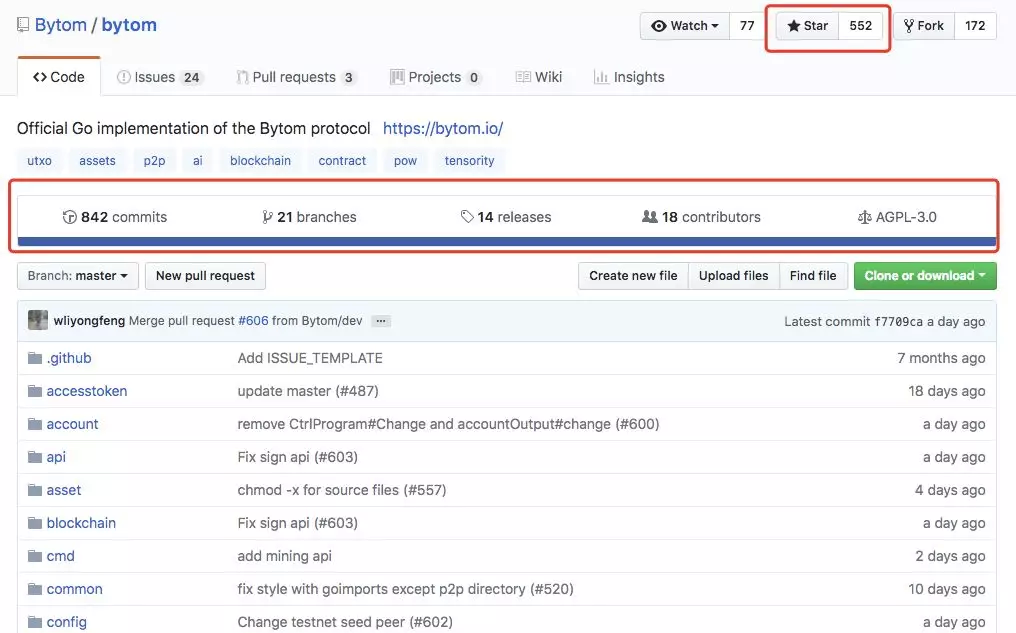
Task: Open the Bytom organization link
Action: coord(61,25)
